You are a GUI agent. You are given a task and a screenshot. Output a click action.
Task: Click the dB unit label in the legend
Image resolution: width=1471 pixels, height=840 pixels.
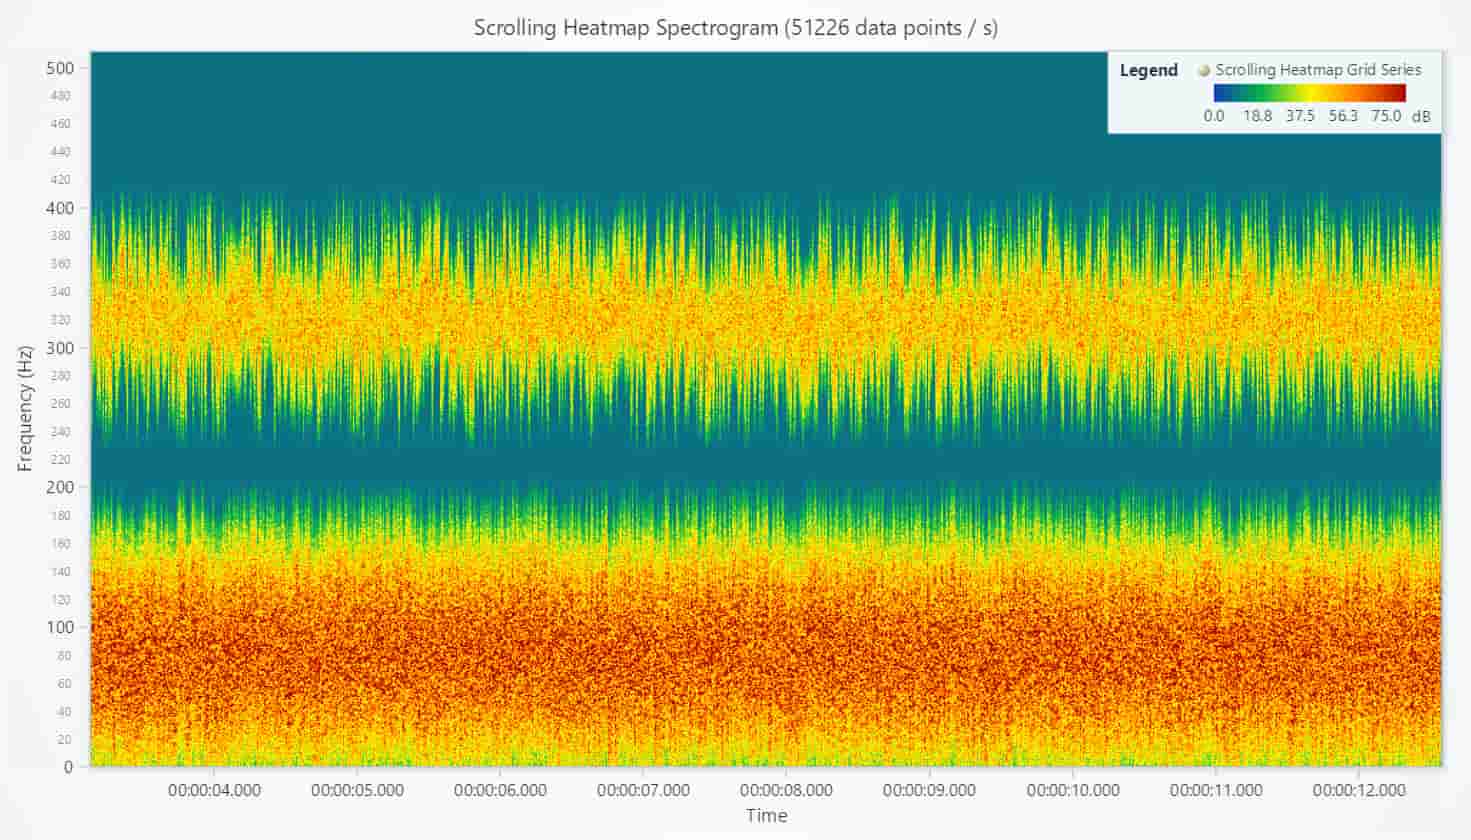(x=1421, y=117)
